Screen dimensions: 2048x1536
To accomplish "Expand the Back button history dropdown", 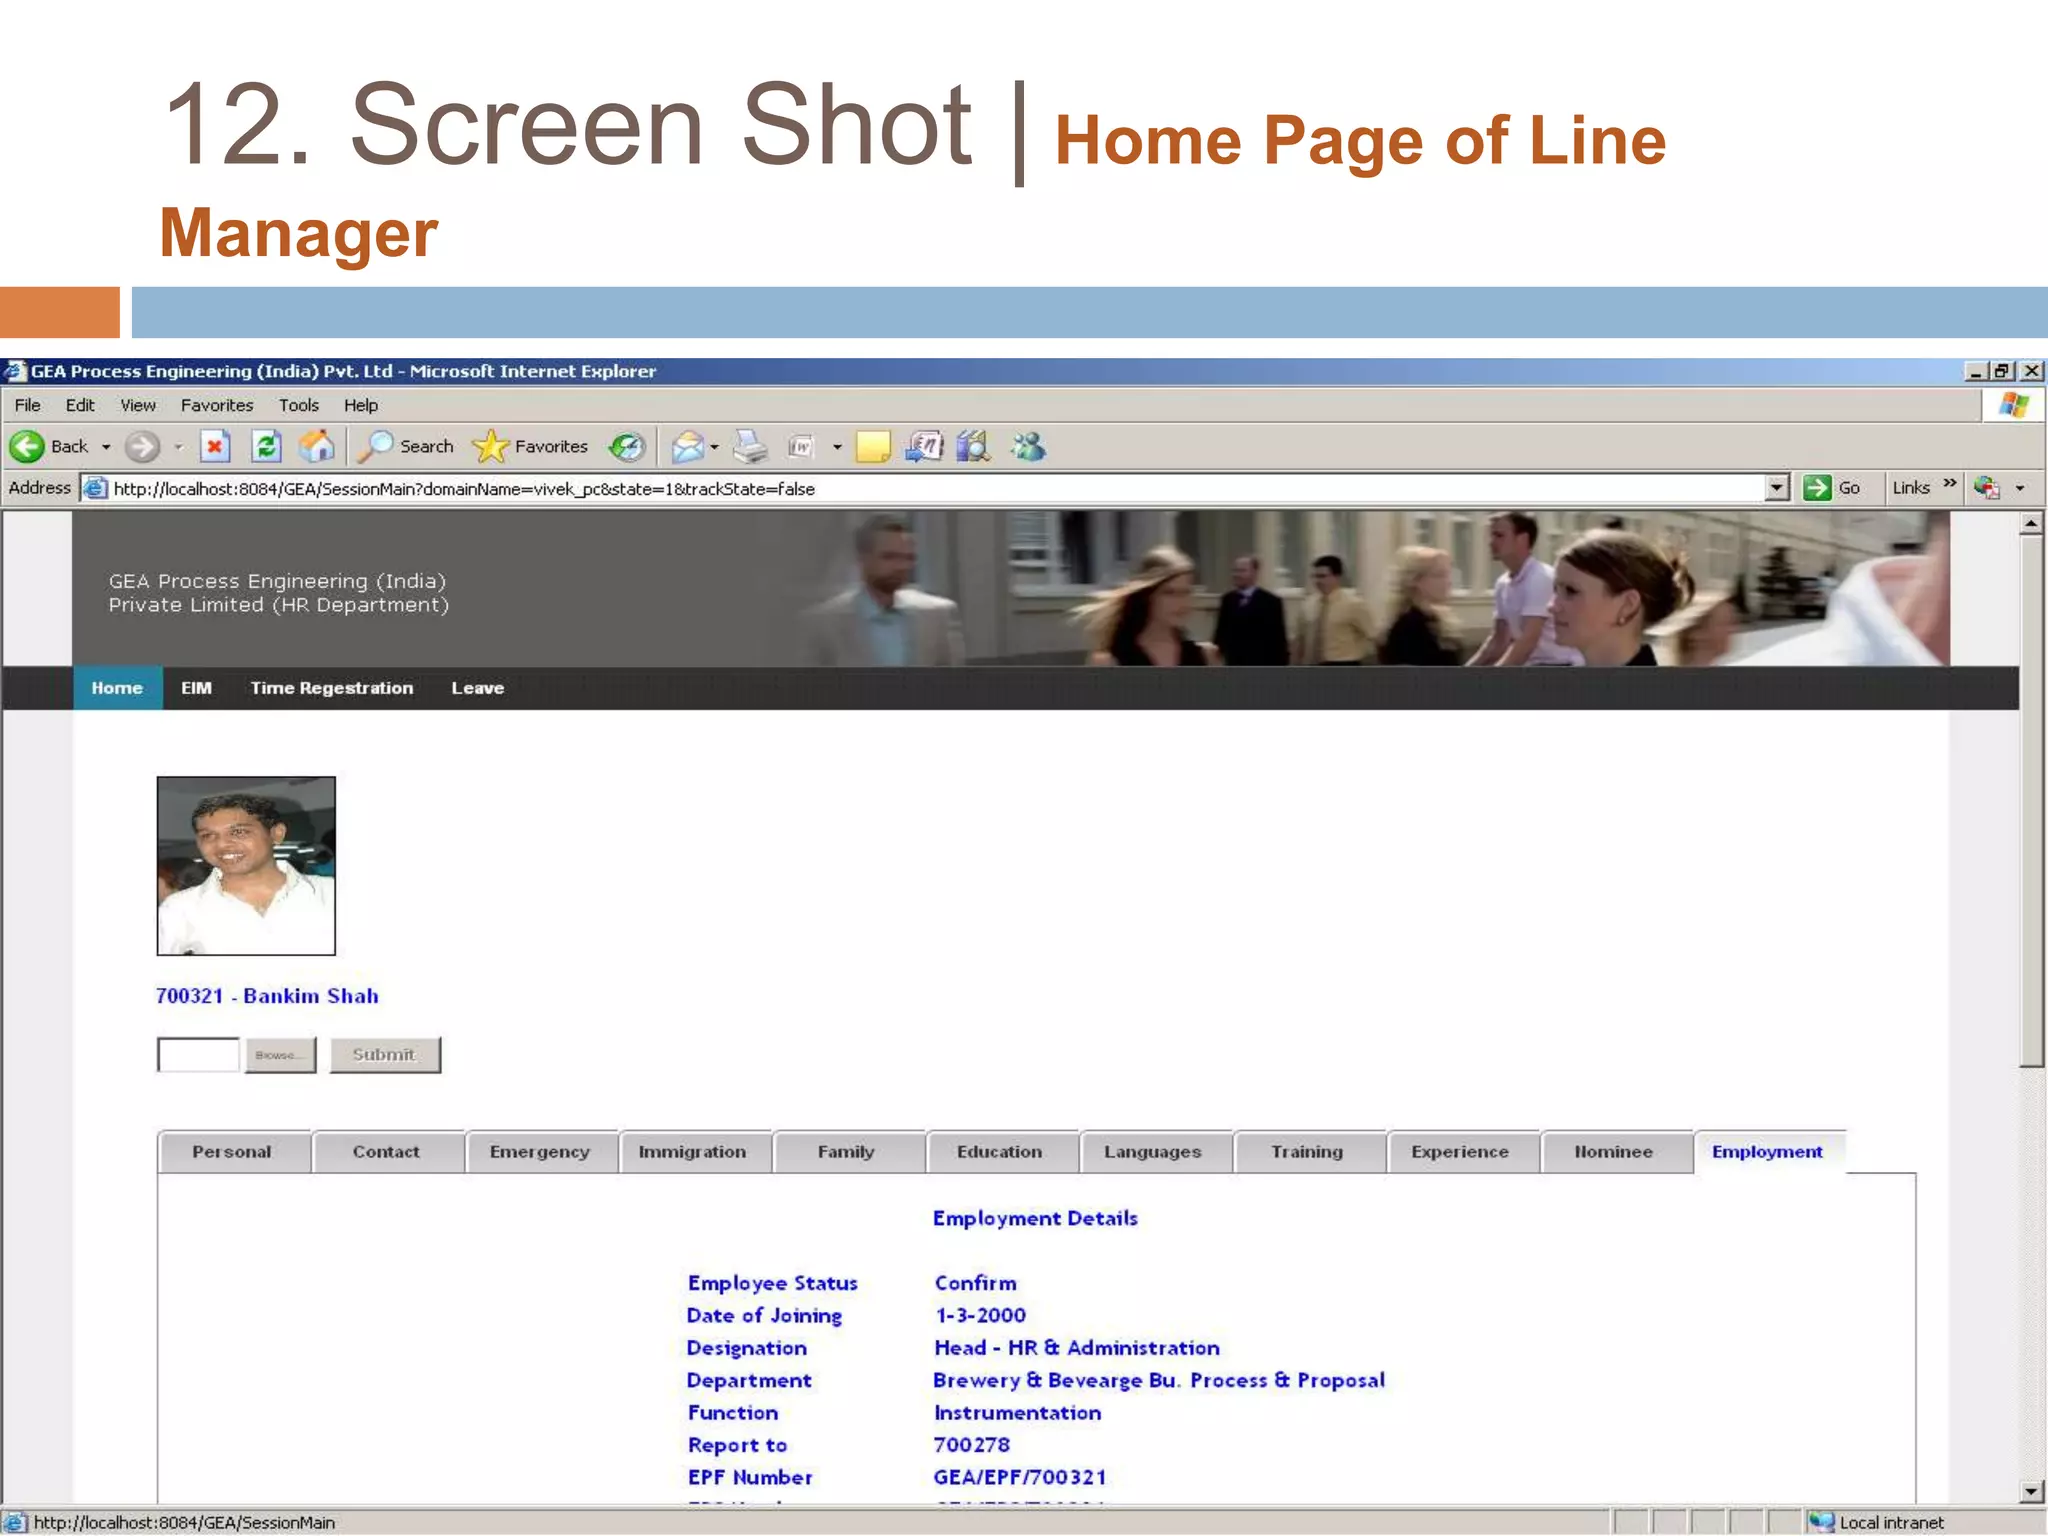I will click(x=106, y=447).
